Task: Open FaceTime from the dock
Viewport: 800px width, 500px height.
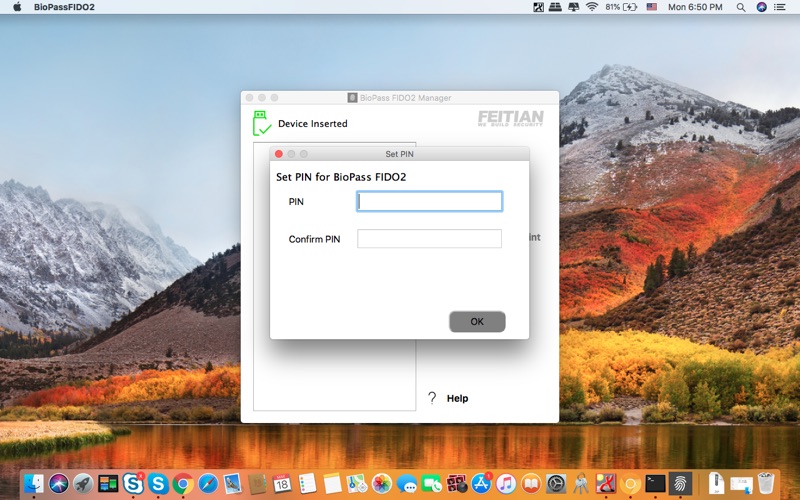Action: pos(431,483)
